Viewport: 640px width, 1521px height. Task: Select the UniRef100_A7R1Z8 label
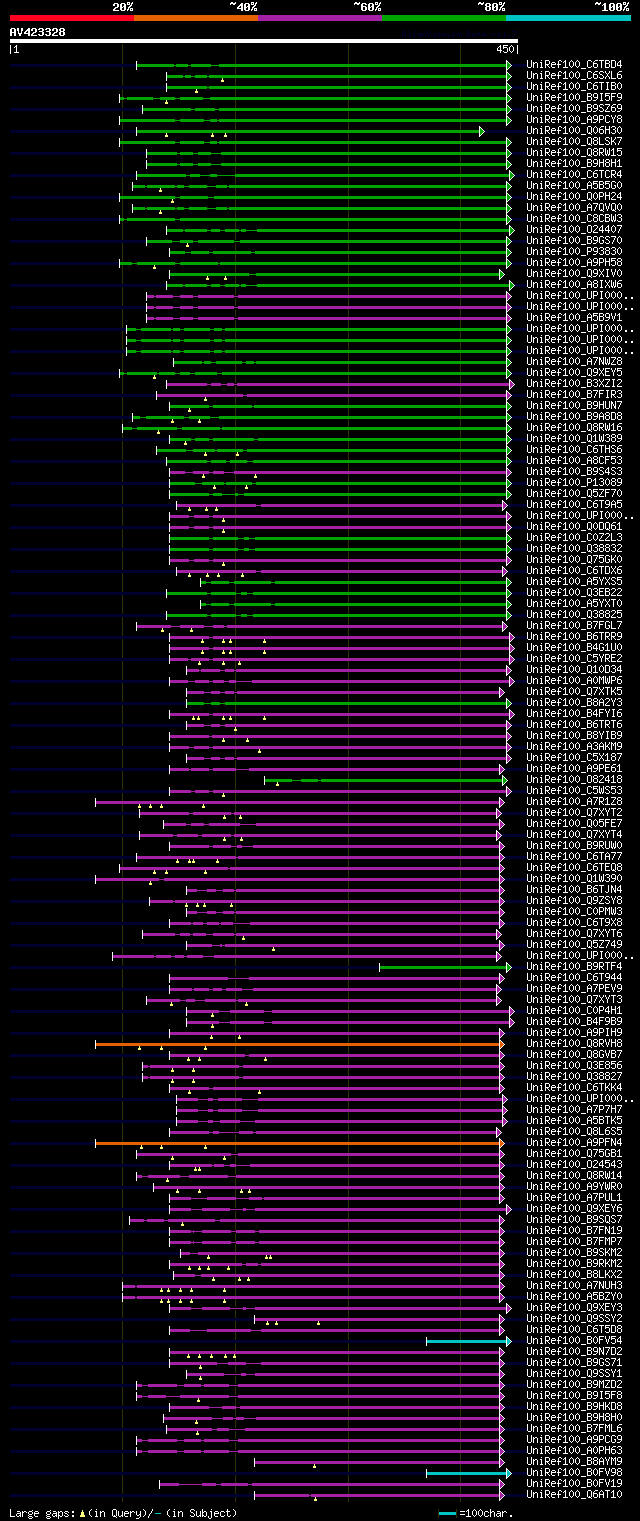pos(574,801)
